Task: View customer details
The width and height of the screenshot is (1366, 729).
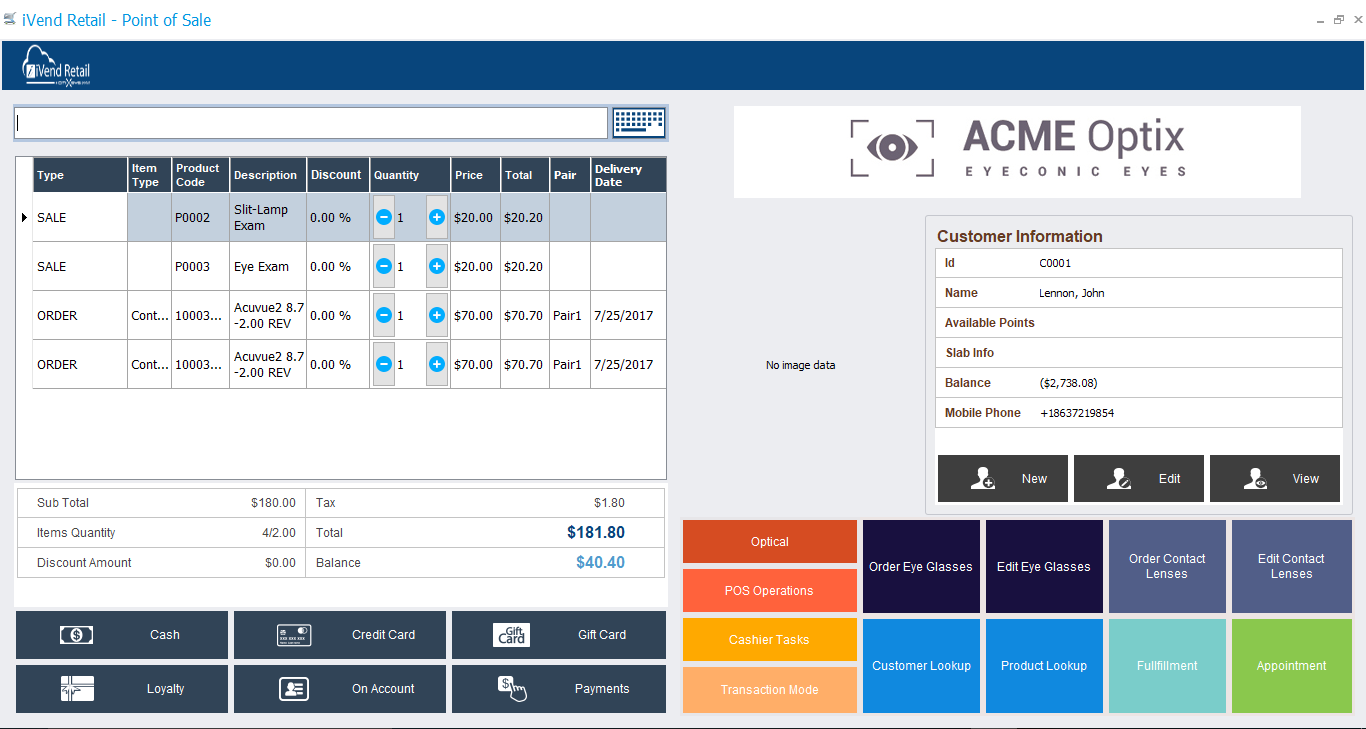Action: (1275, 479)
